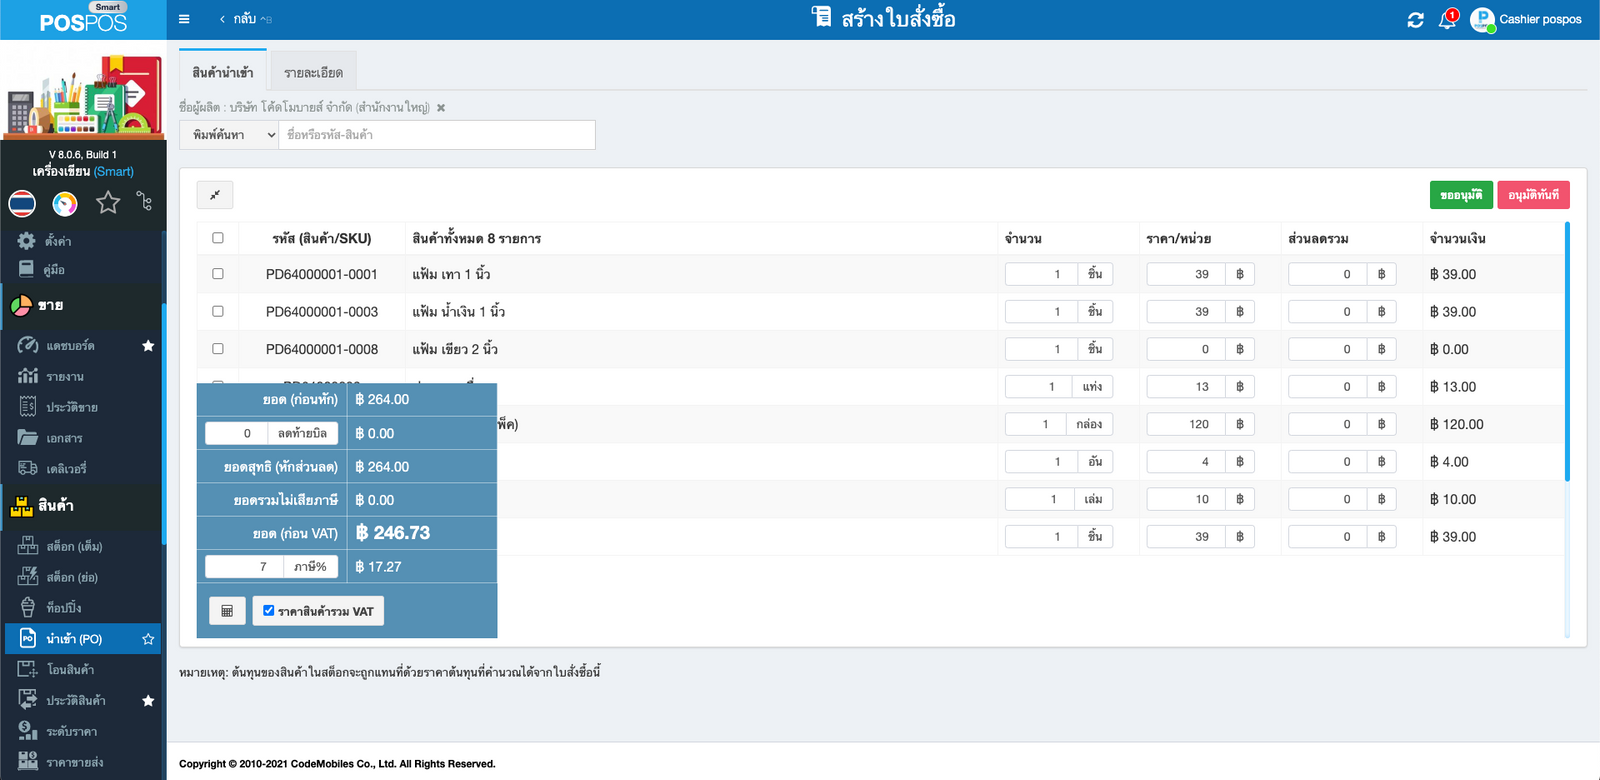Toggle the select-all checkbox in table header
Viewport: 1600px width, 780px height.
[218, 238]
